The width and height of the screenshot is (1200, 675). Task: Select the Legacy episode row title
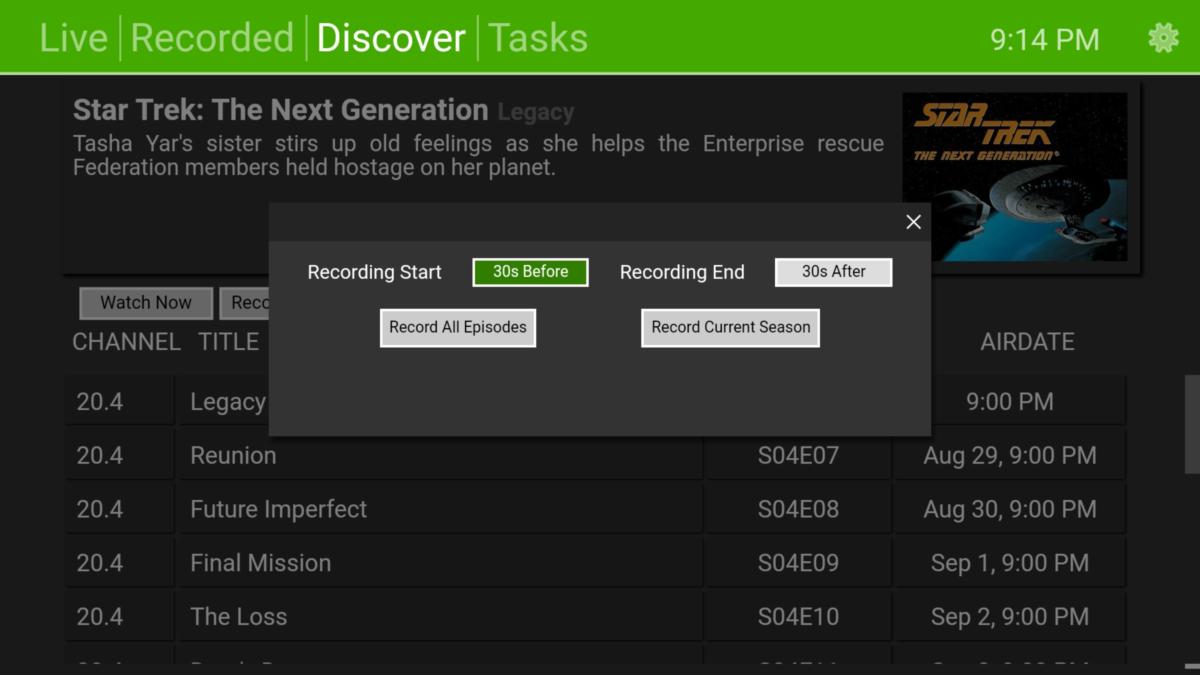pyautogui.click(x=228, y=402)
